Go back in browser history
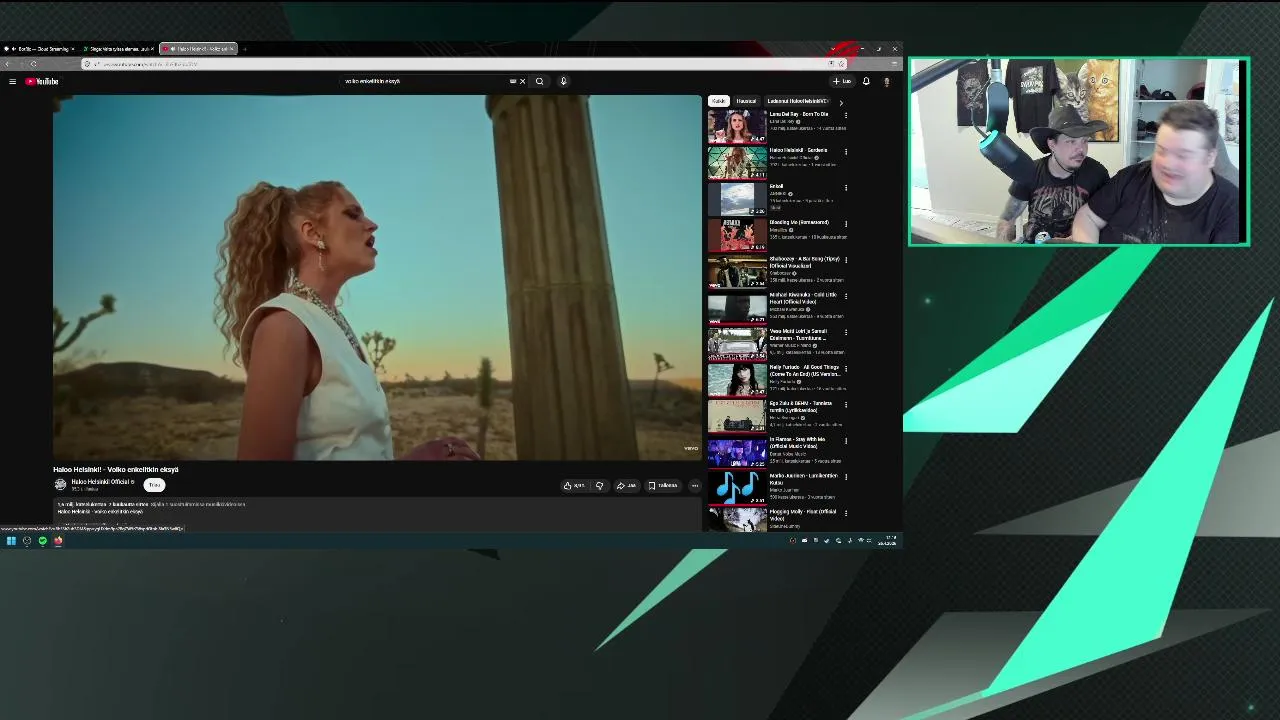The image size is (1280, 720). click(8, 64)
